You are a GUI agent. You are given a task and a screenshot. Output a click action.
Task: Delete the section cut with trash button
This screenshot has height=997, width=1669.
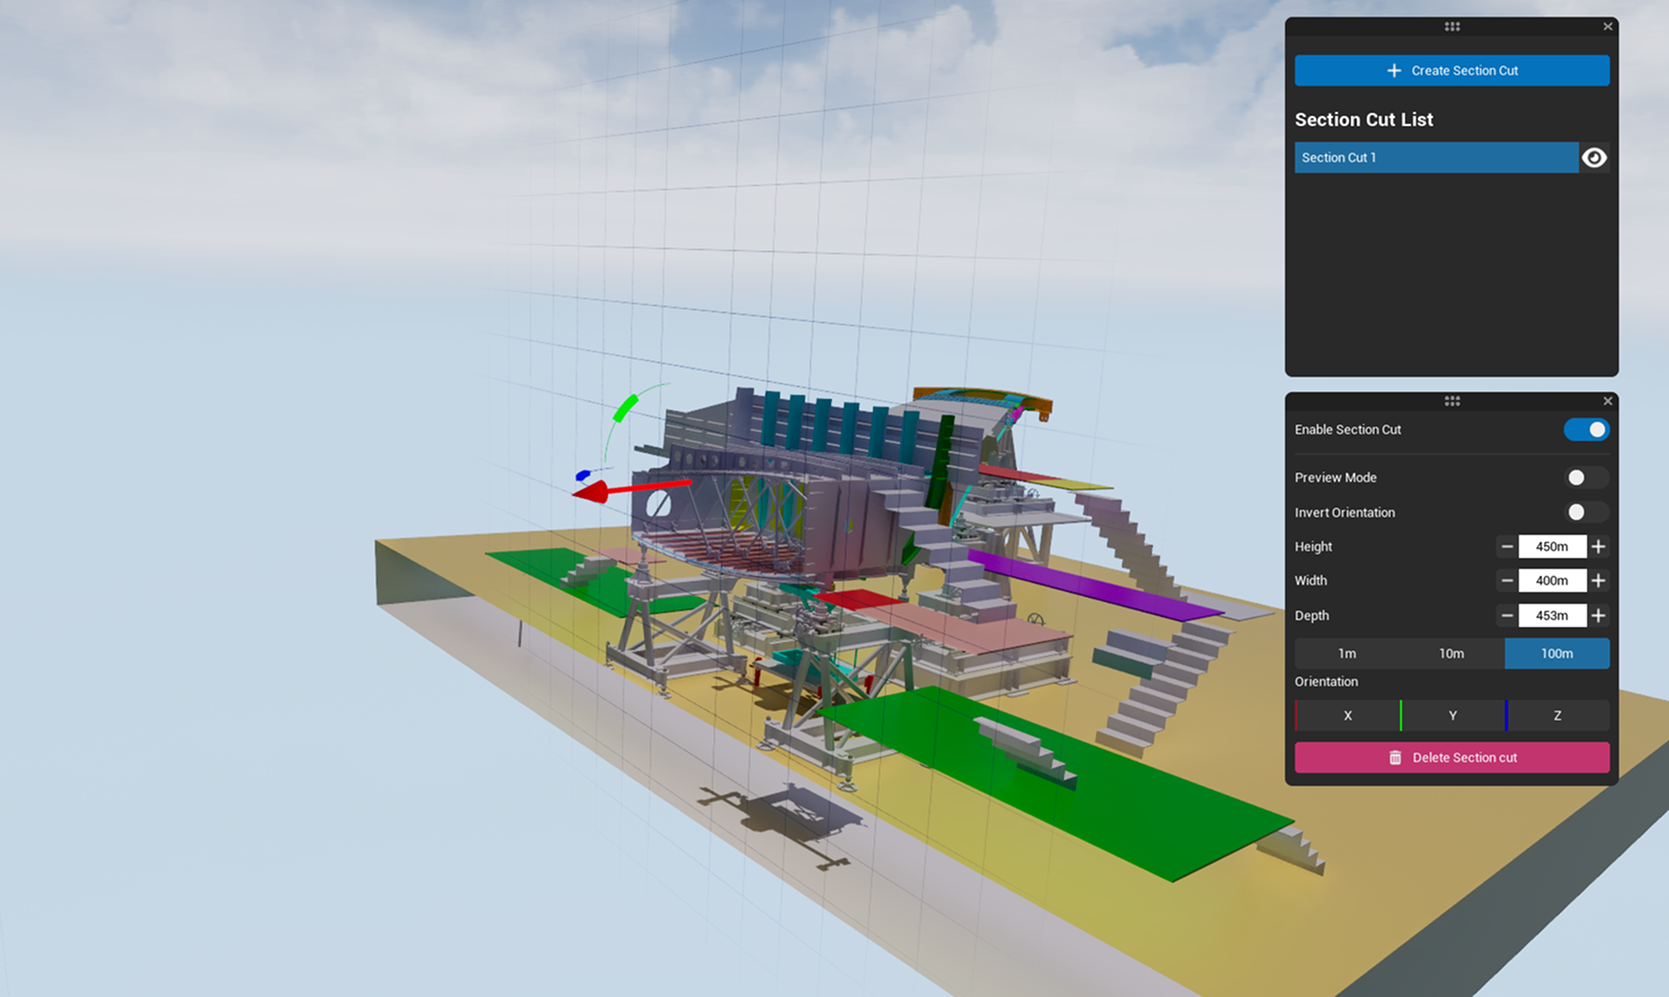1451,758
